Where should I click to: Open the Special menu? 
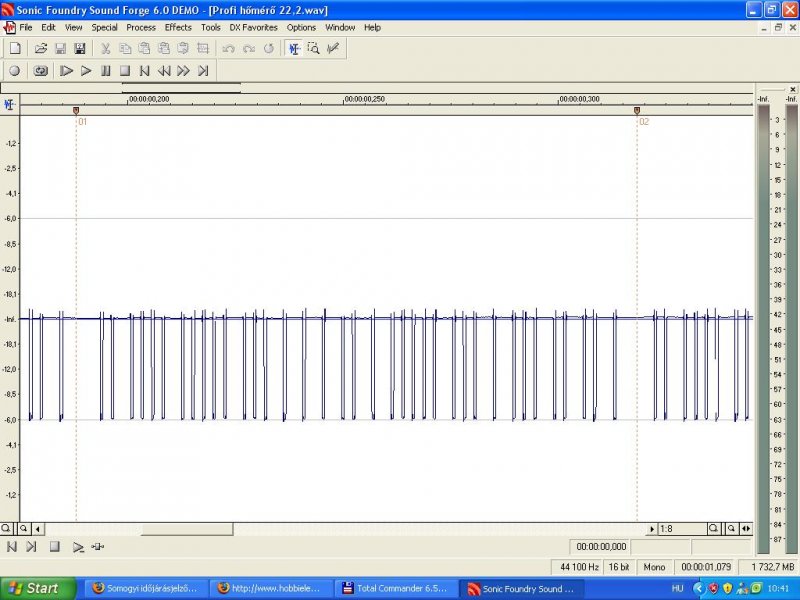point(105,28)
